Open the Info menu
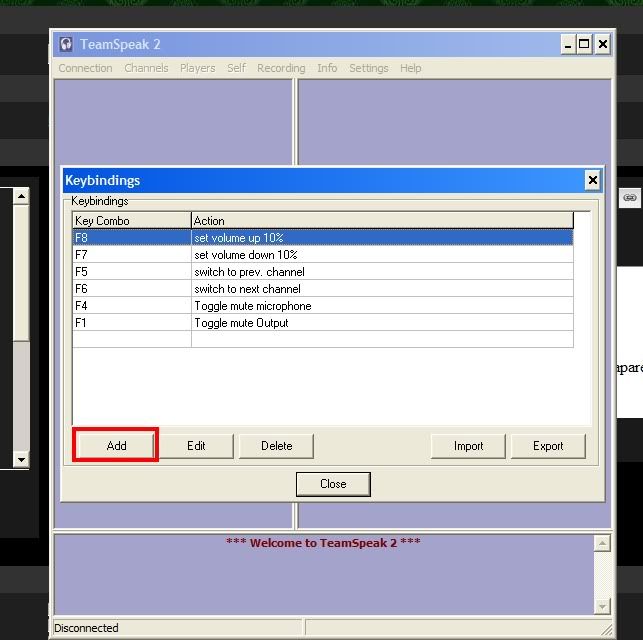The width and height of the screenshot is (643, 640). [327, 68]
